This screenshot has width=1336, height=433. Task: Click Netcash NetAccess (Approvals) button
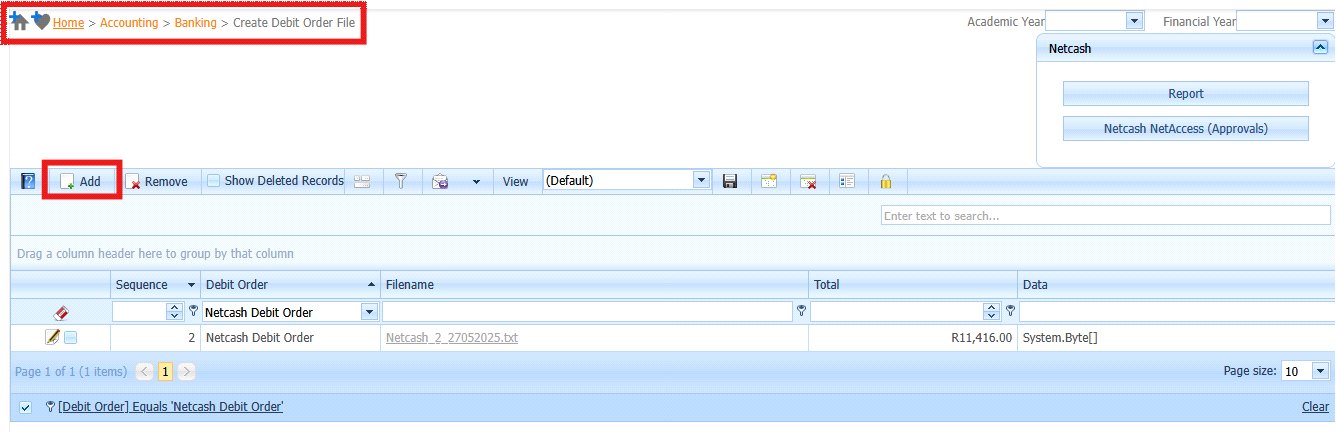1186,128
